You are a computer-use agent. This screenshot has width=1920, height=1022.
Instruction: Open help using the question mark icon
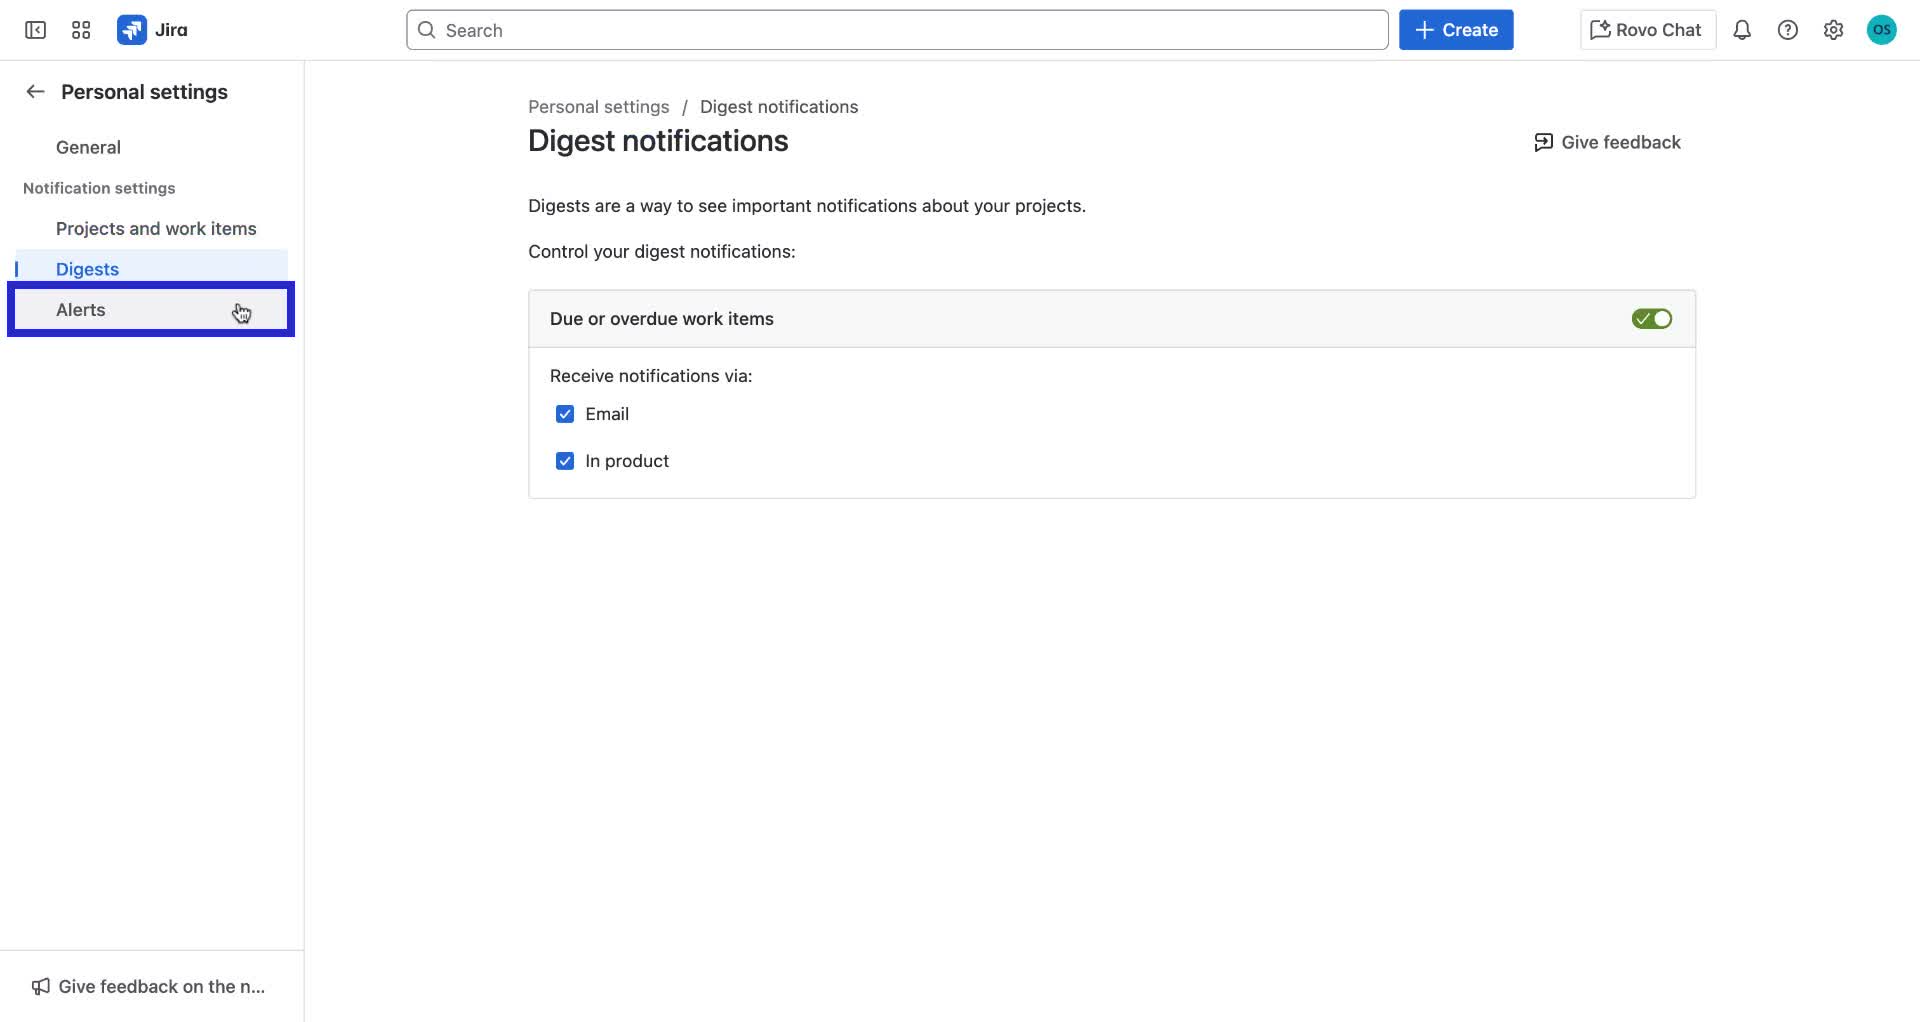click(x=1788, y=29)
